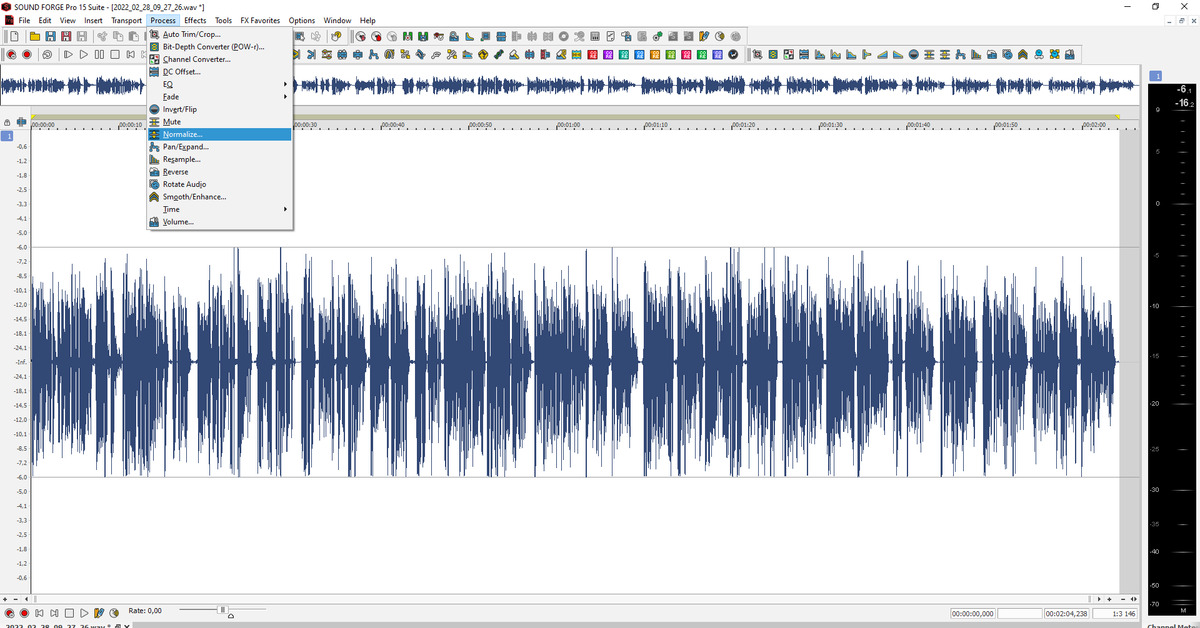This screenshot has height=628, width=1200.
Task: Choose DC Offset... menu entry
Action: pos(181,72)
